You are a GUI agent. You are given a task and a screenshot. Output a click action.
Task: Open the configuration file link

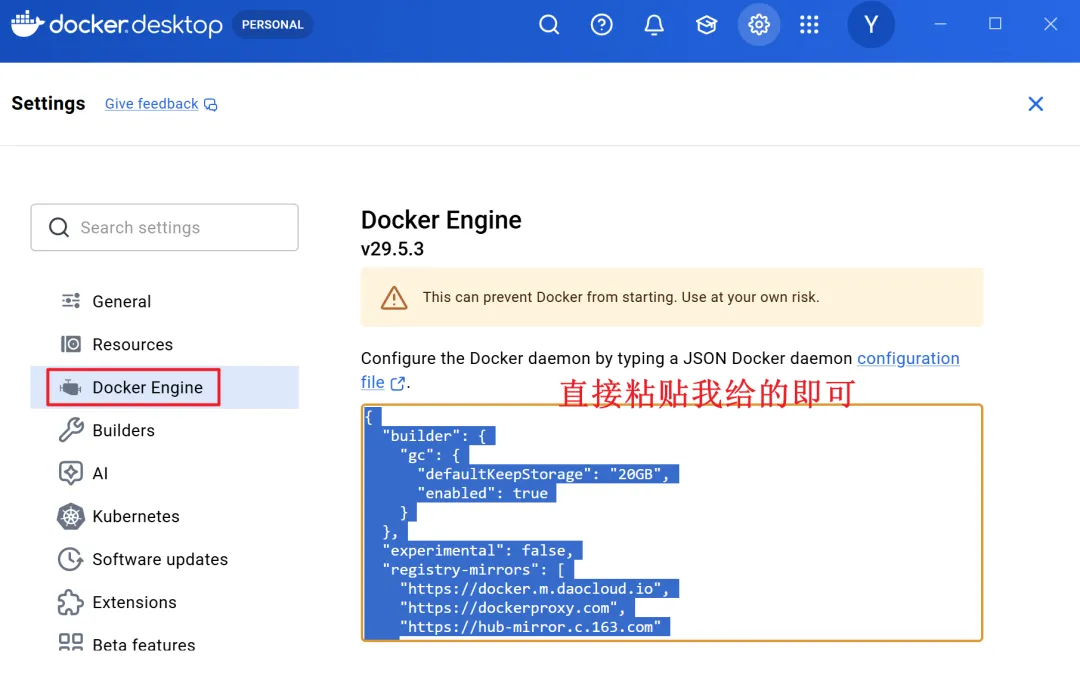[908, 358]
